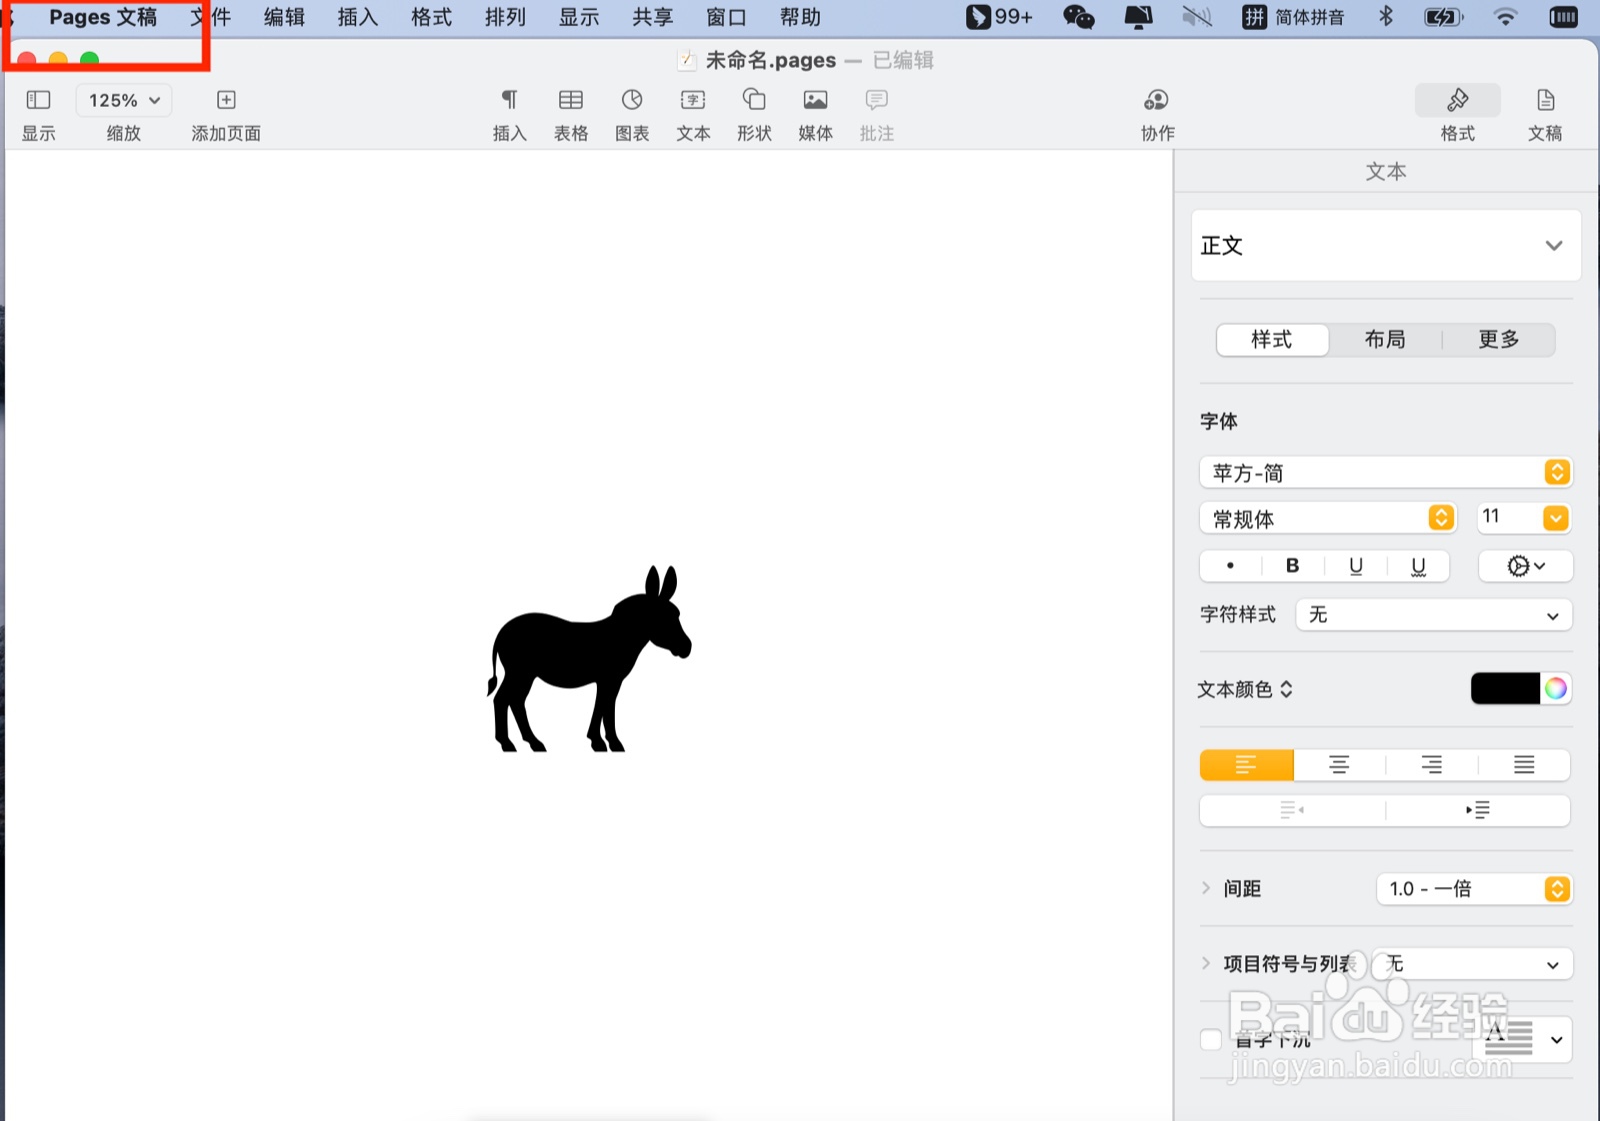Open the Pages 文稿 menu
1600x1121 pixels.
tap(103, 17)
